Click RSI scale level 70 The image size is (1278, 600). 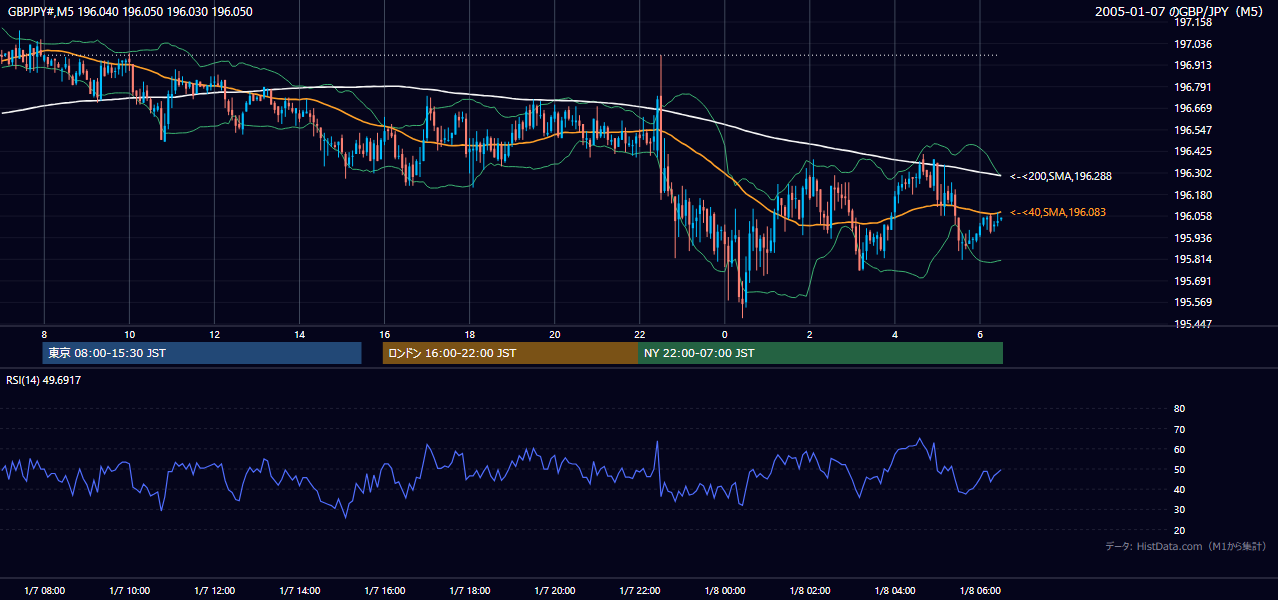(x=1179, y=429)
